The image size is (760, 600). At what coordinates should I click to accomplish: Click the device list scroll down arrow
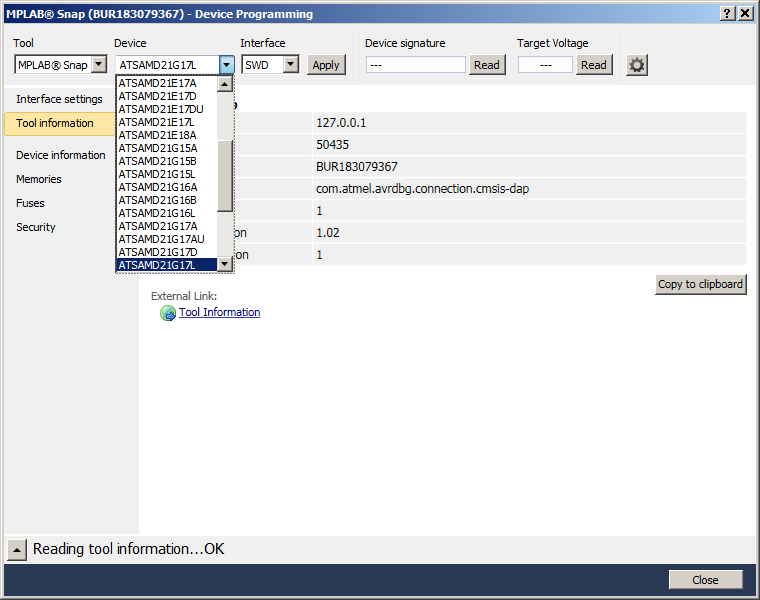[x=224, y=264]
